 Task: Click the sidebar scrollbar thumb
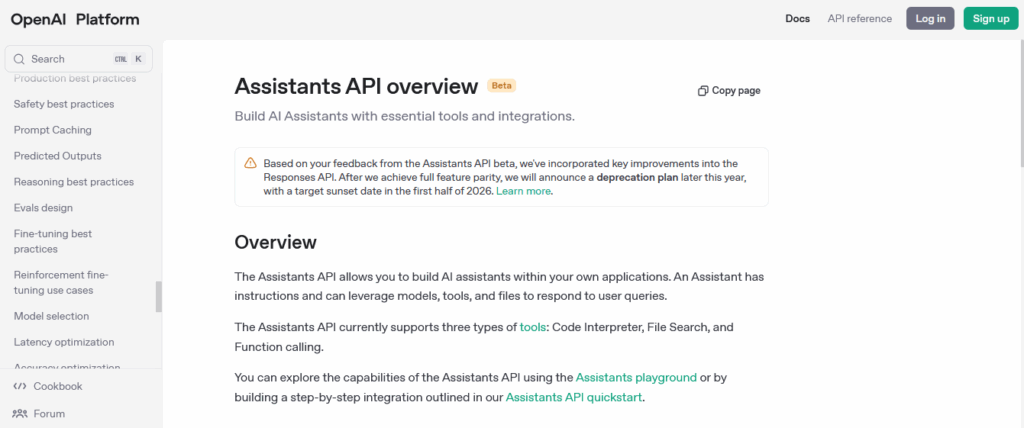click(x=158, y=297)
